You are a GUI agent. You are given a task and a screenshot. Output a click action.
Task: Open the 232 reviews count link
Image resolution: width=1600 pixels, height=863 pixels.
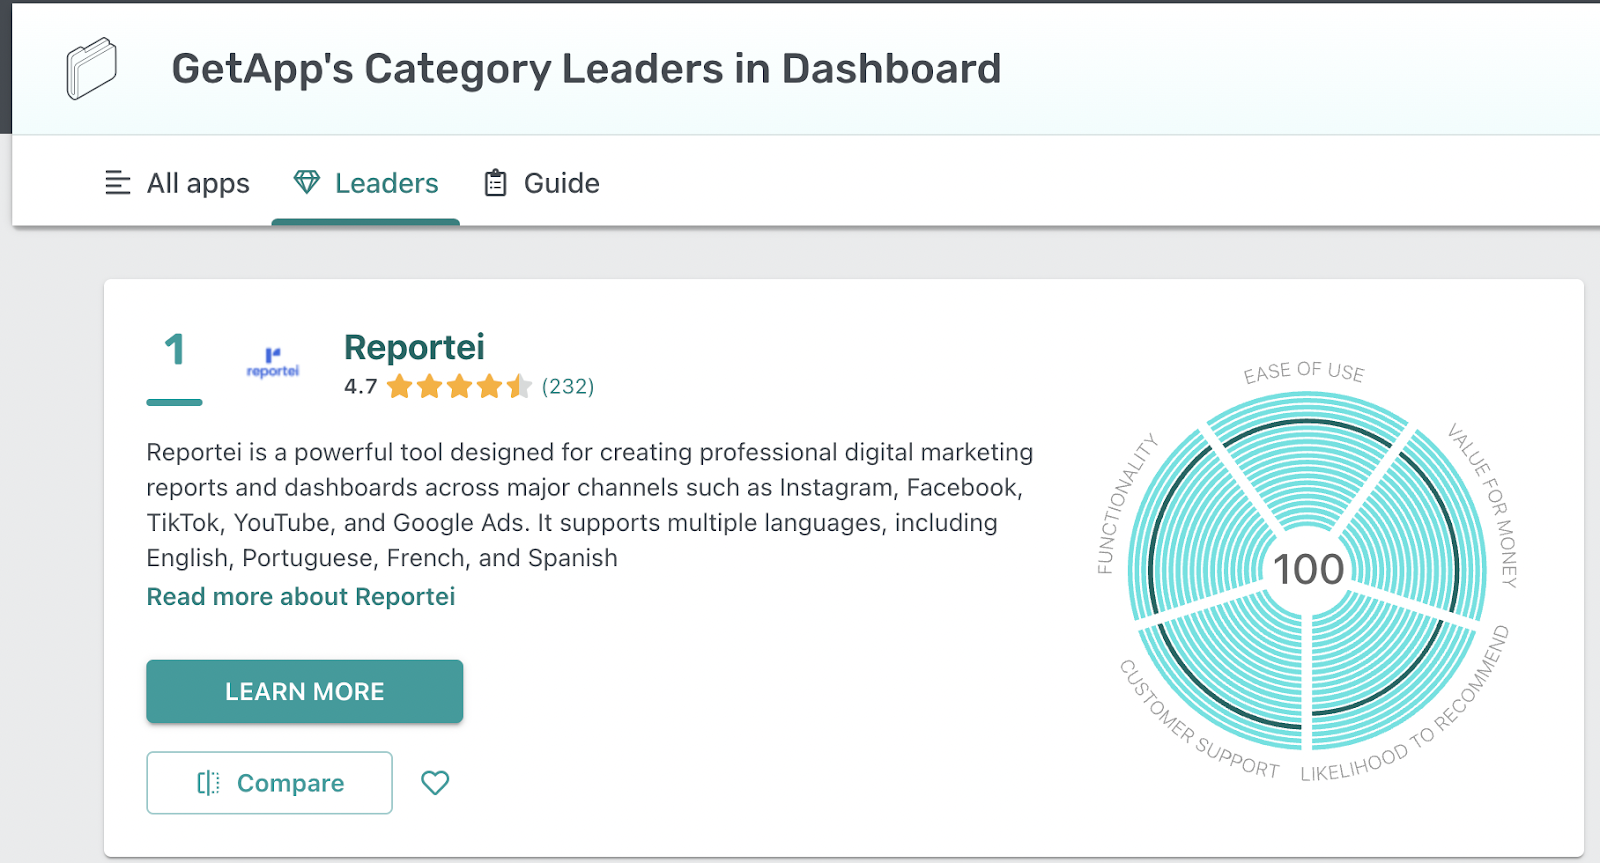click(x=568, y=387)
